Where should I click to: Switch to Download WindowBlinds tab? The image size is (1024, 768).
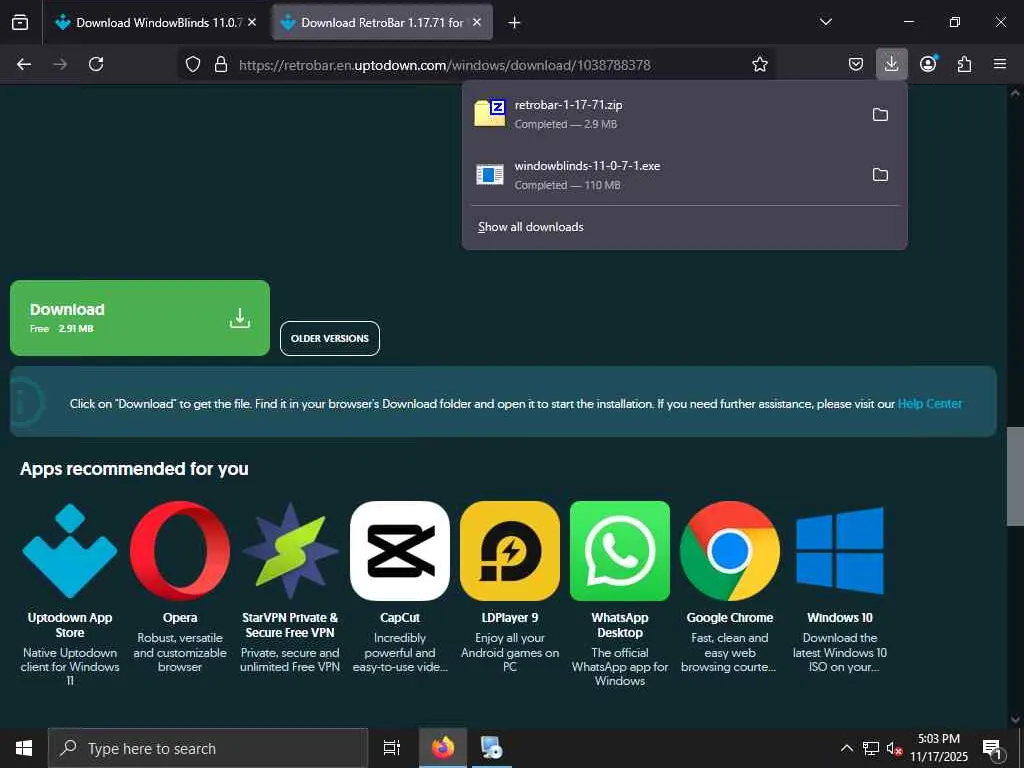[155, 22]
